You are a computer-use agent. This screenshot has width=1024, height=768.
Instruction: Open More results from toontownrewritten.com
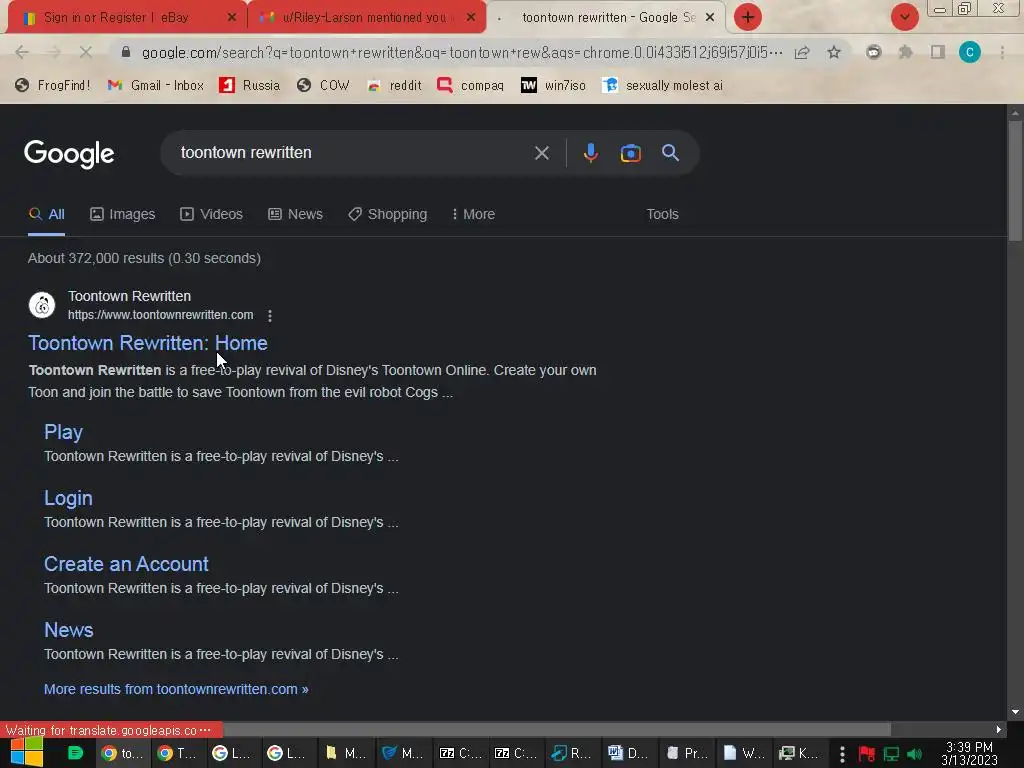176,689
